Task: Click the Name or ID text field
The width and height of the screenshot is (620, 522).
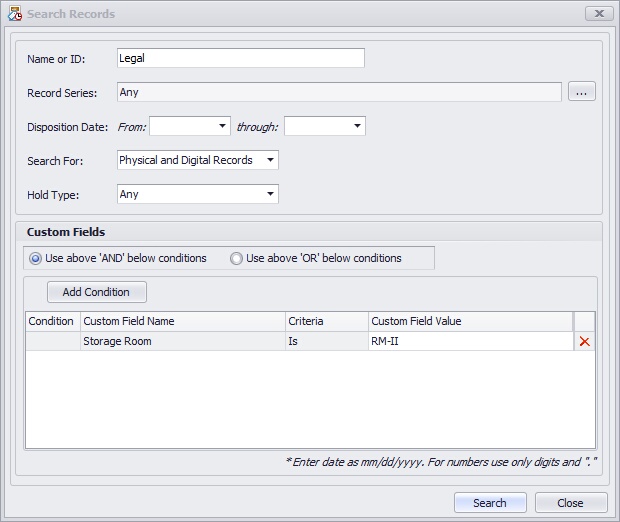Action: pos(240,58)
